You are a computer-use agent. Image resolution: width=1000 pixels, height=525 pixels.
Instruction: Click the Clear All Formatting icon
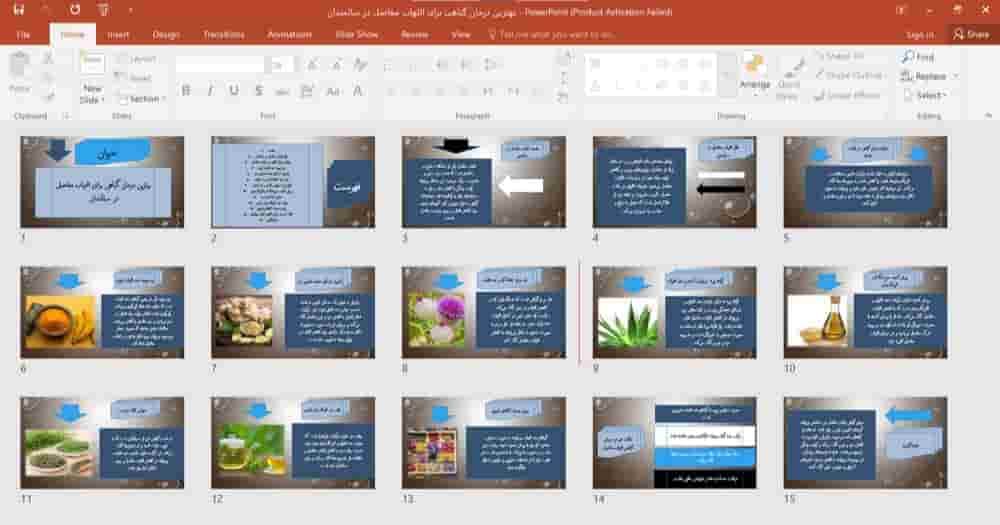pos(360,65)
